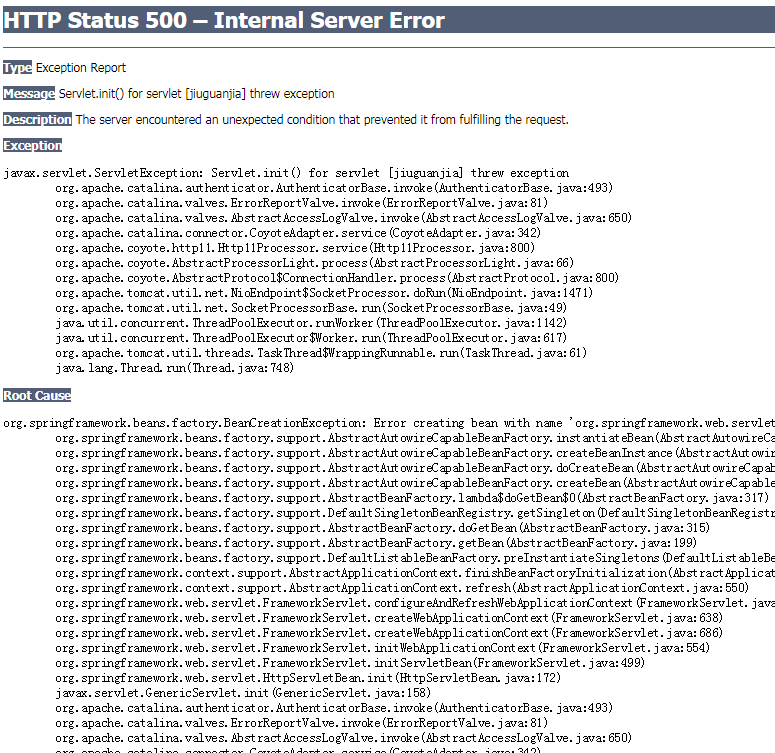775x753 pixels.
Task: Click the NioEndpoint.java:1471 stack line
Action: pyautogui.click(x=324, y=293)
